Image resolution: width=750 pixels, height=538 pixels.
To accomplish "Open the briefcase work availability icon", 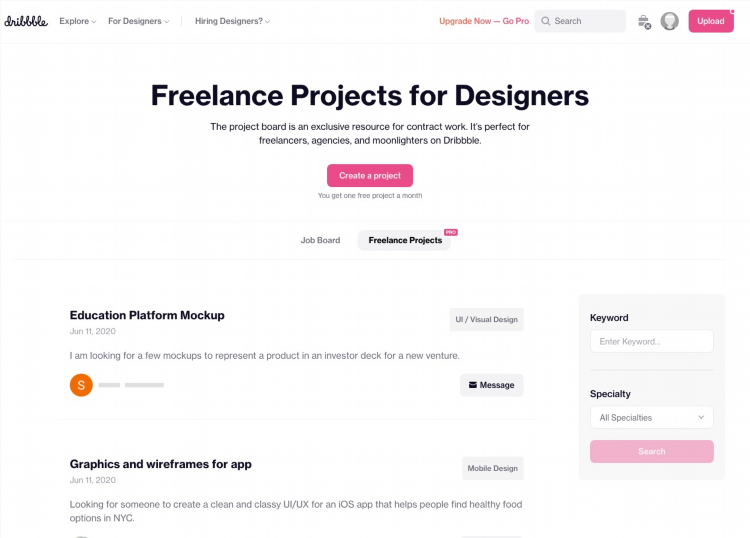I will (644, 22).
